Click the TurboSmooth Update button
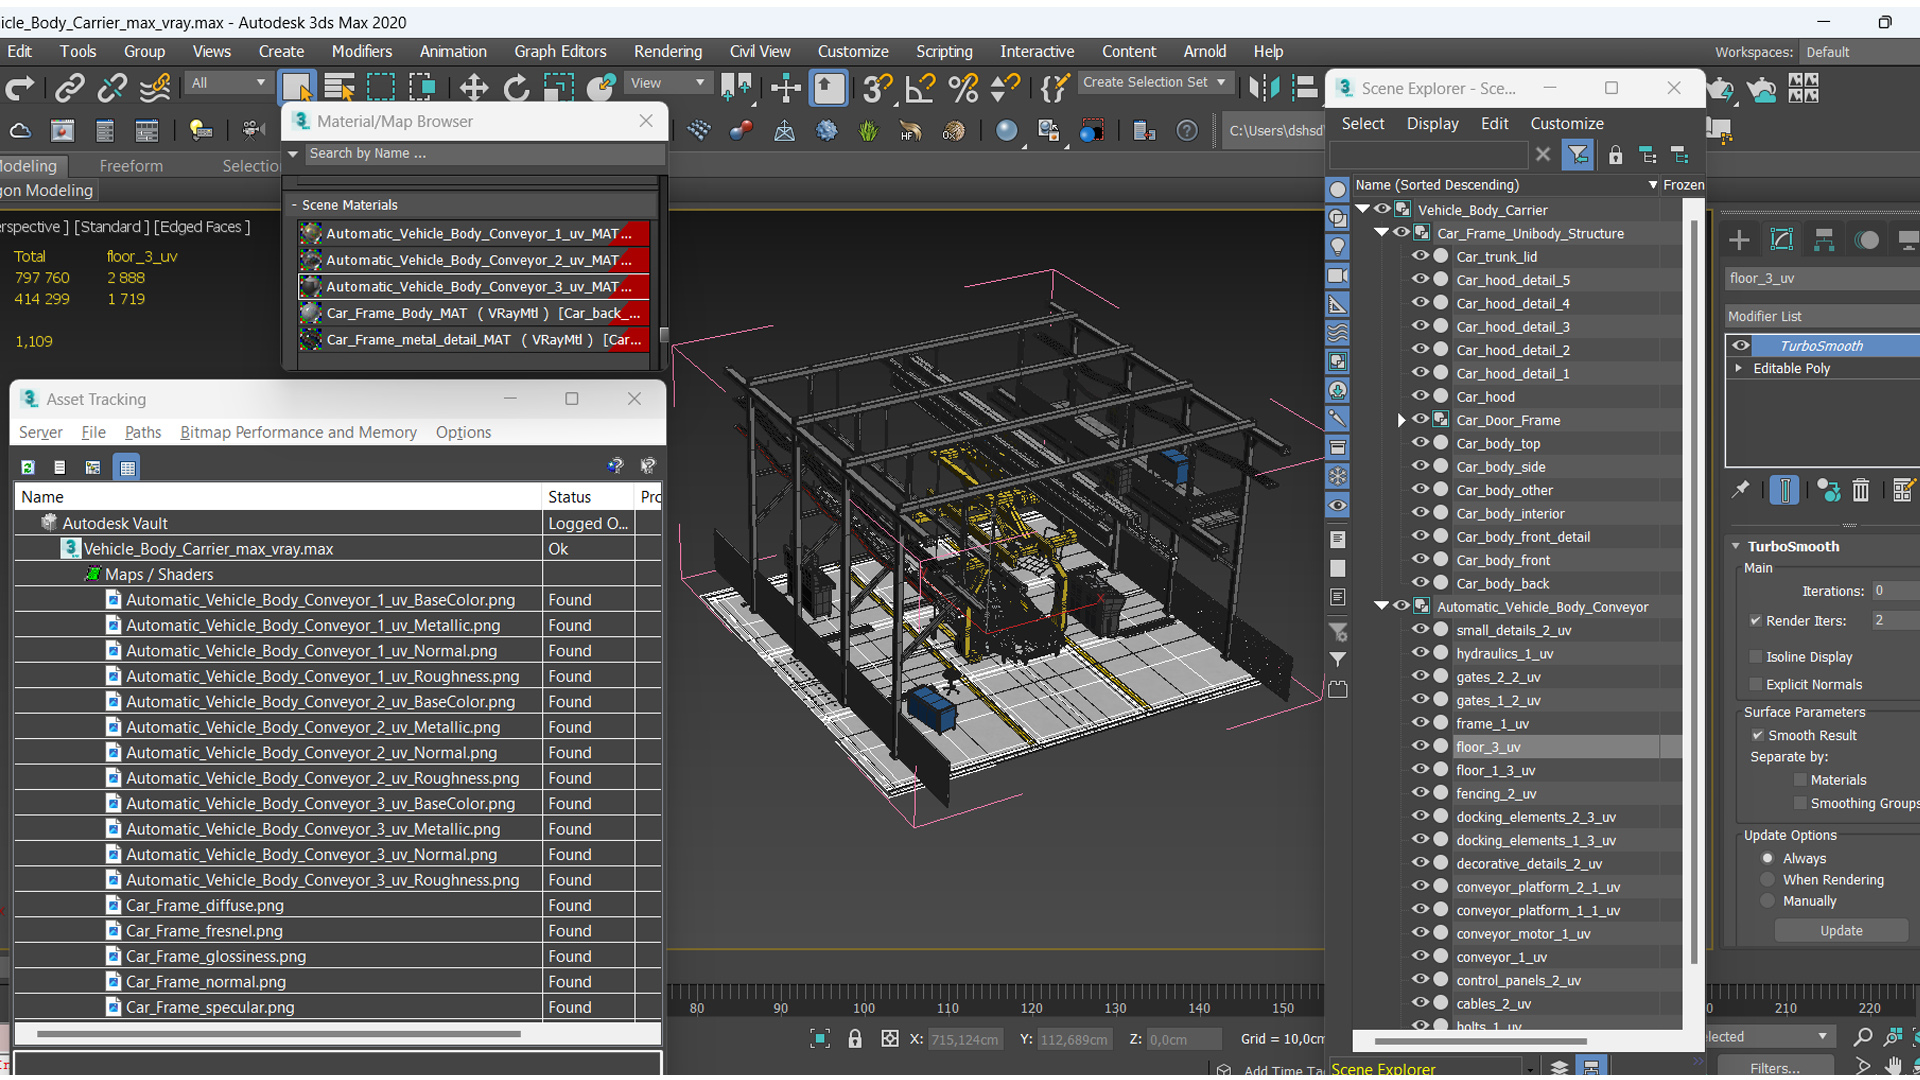 point(1841,930)
